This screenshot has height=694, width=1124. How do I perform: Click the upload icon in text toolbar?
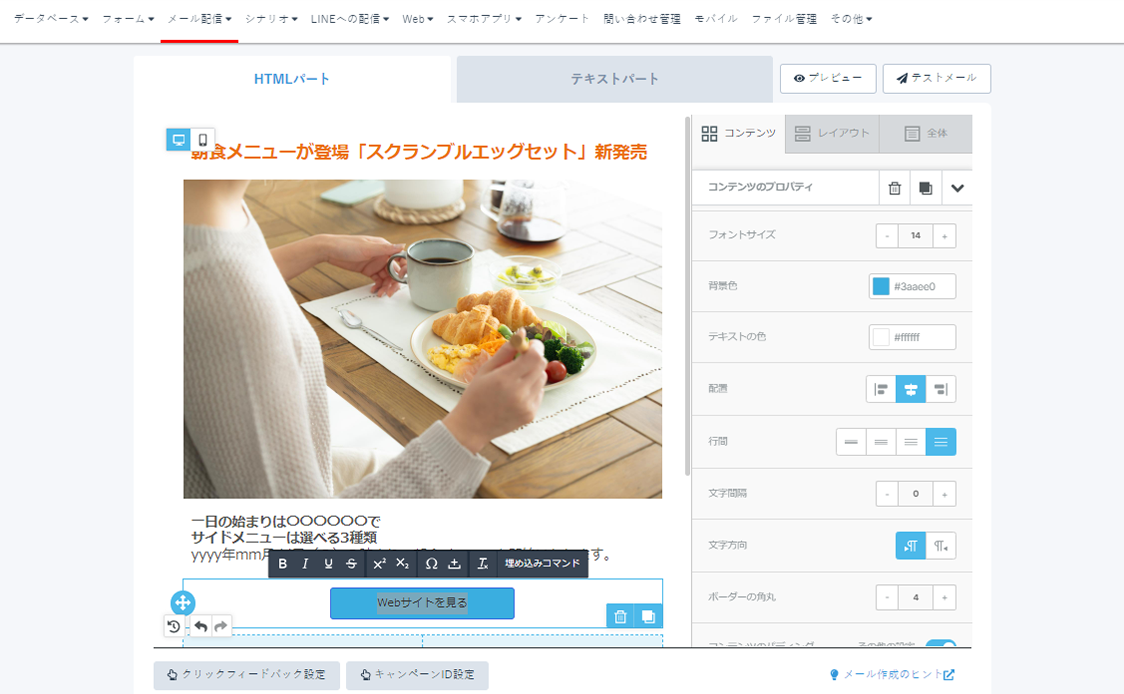coord(454,564)
